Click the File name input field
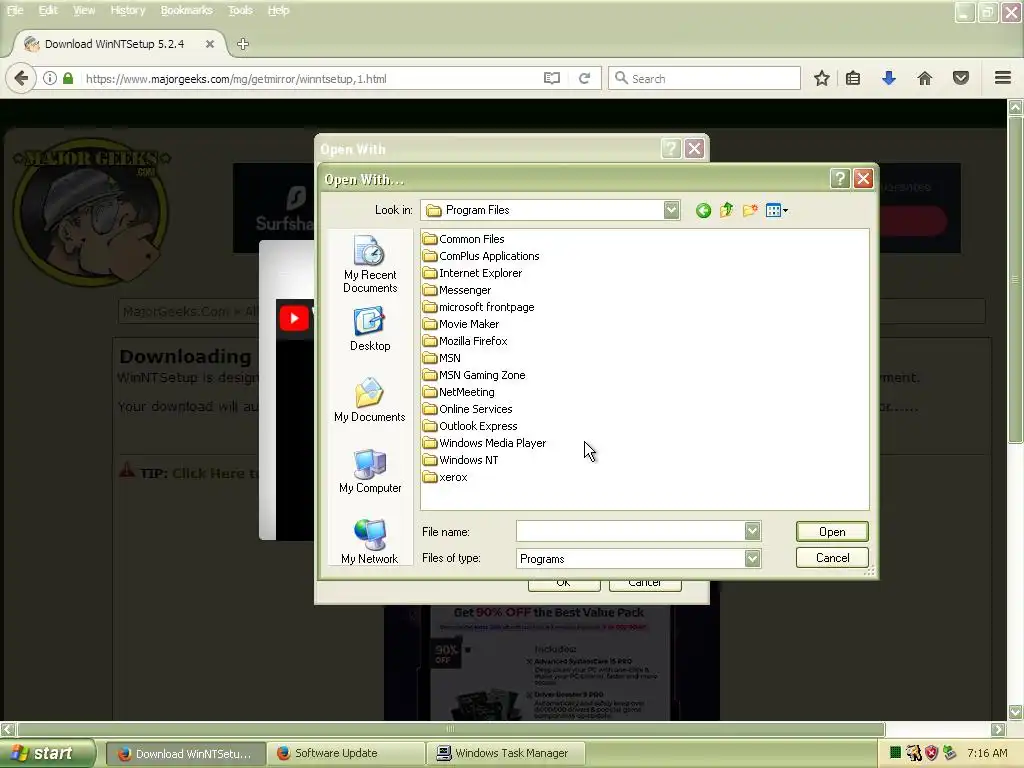The width and height of the screenshot is (1024, 768). pos(630,531)
